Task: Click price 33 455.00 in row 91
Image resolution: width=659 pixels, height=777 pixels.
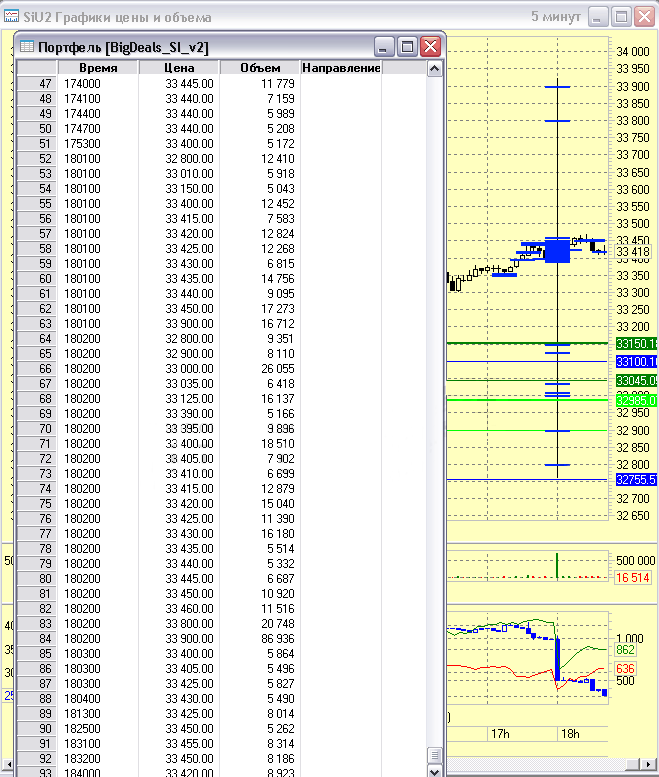Action: point(189,743)
